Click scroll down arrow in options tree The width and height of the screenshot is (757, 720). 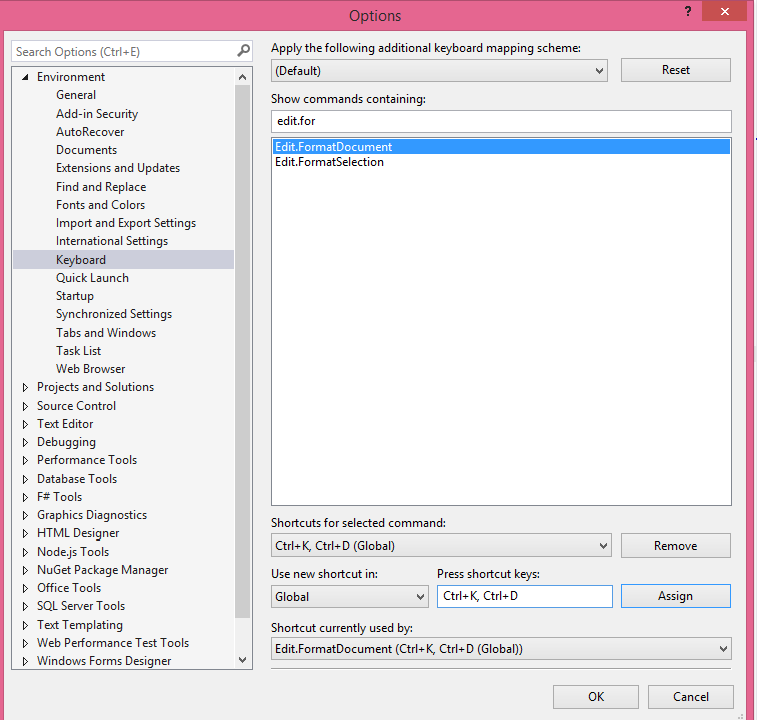click(242, 660)
